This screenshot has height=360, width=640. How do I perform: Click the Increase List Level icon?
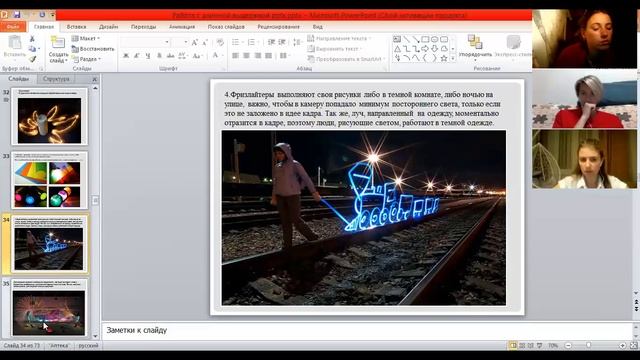[282, 42]
